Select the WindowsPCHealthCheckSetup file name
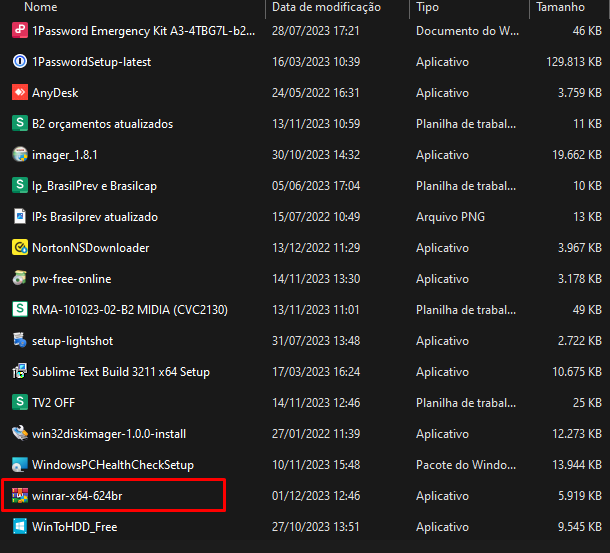Viewport: 610px width, 553px height. tap(113, 465)
